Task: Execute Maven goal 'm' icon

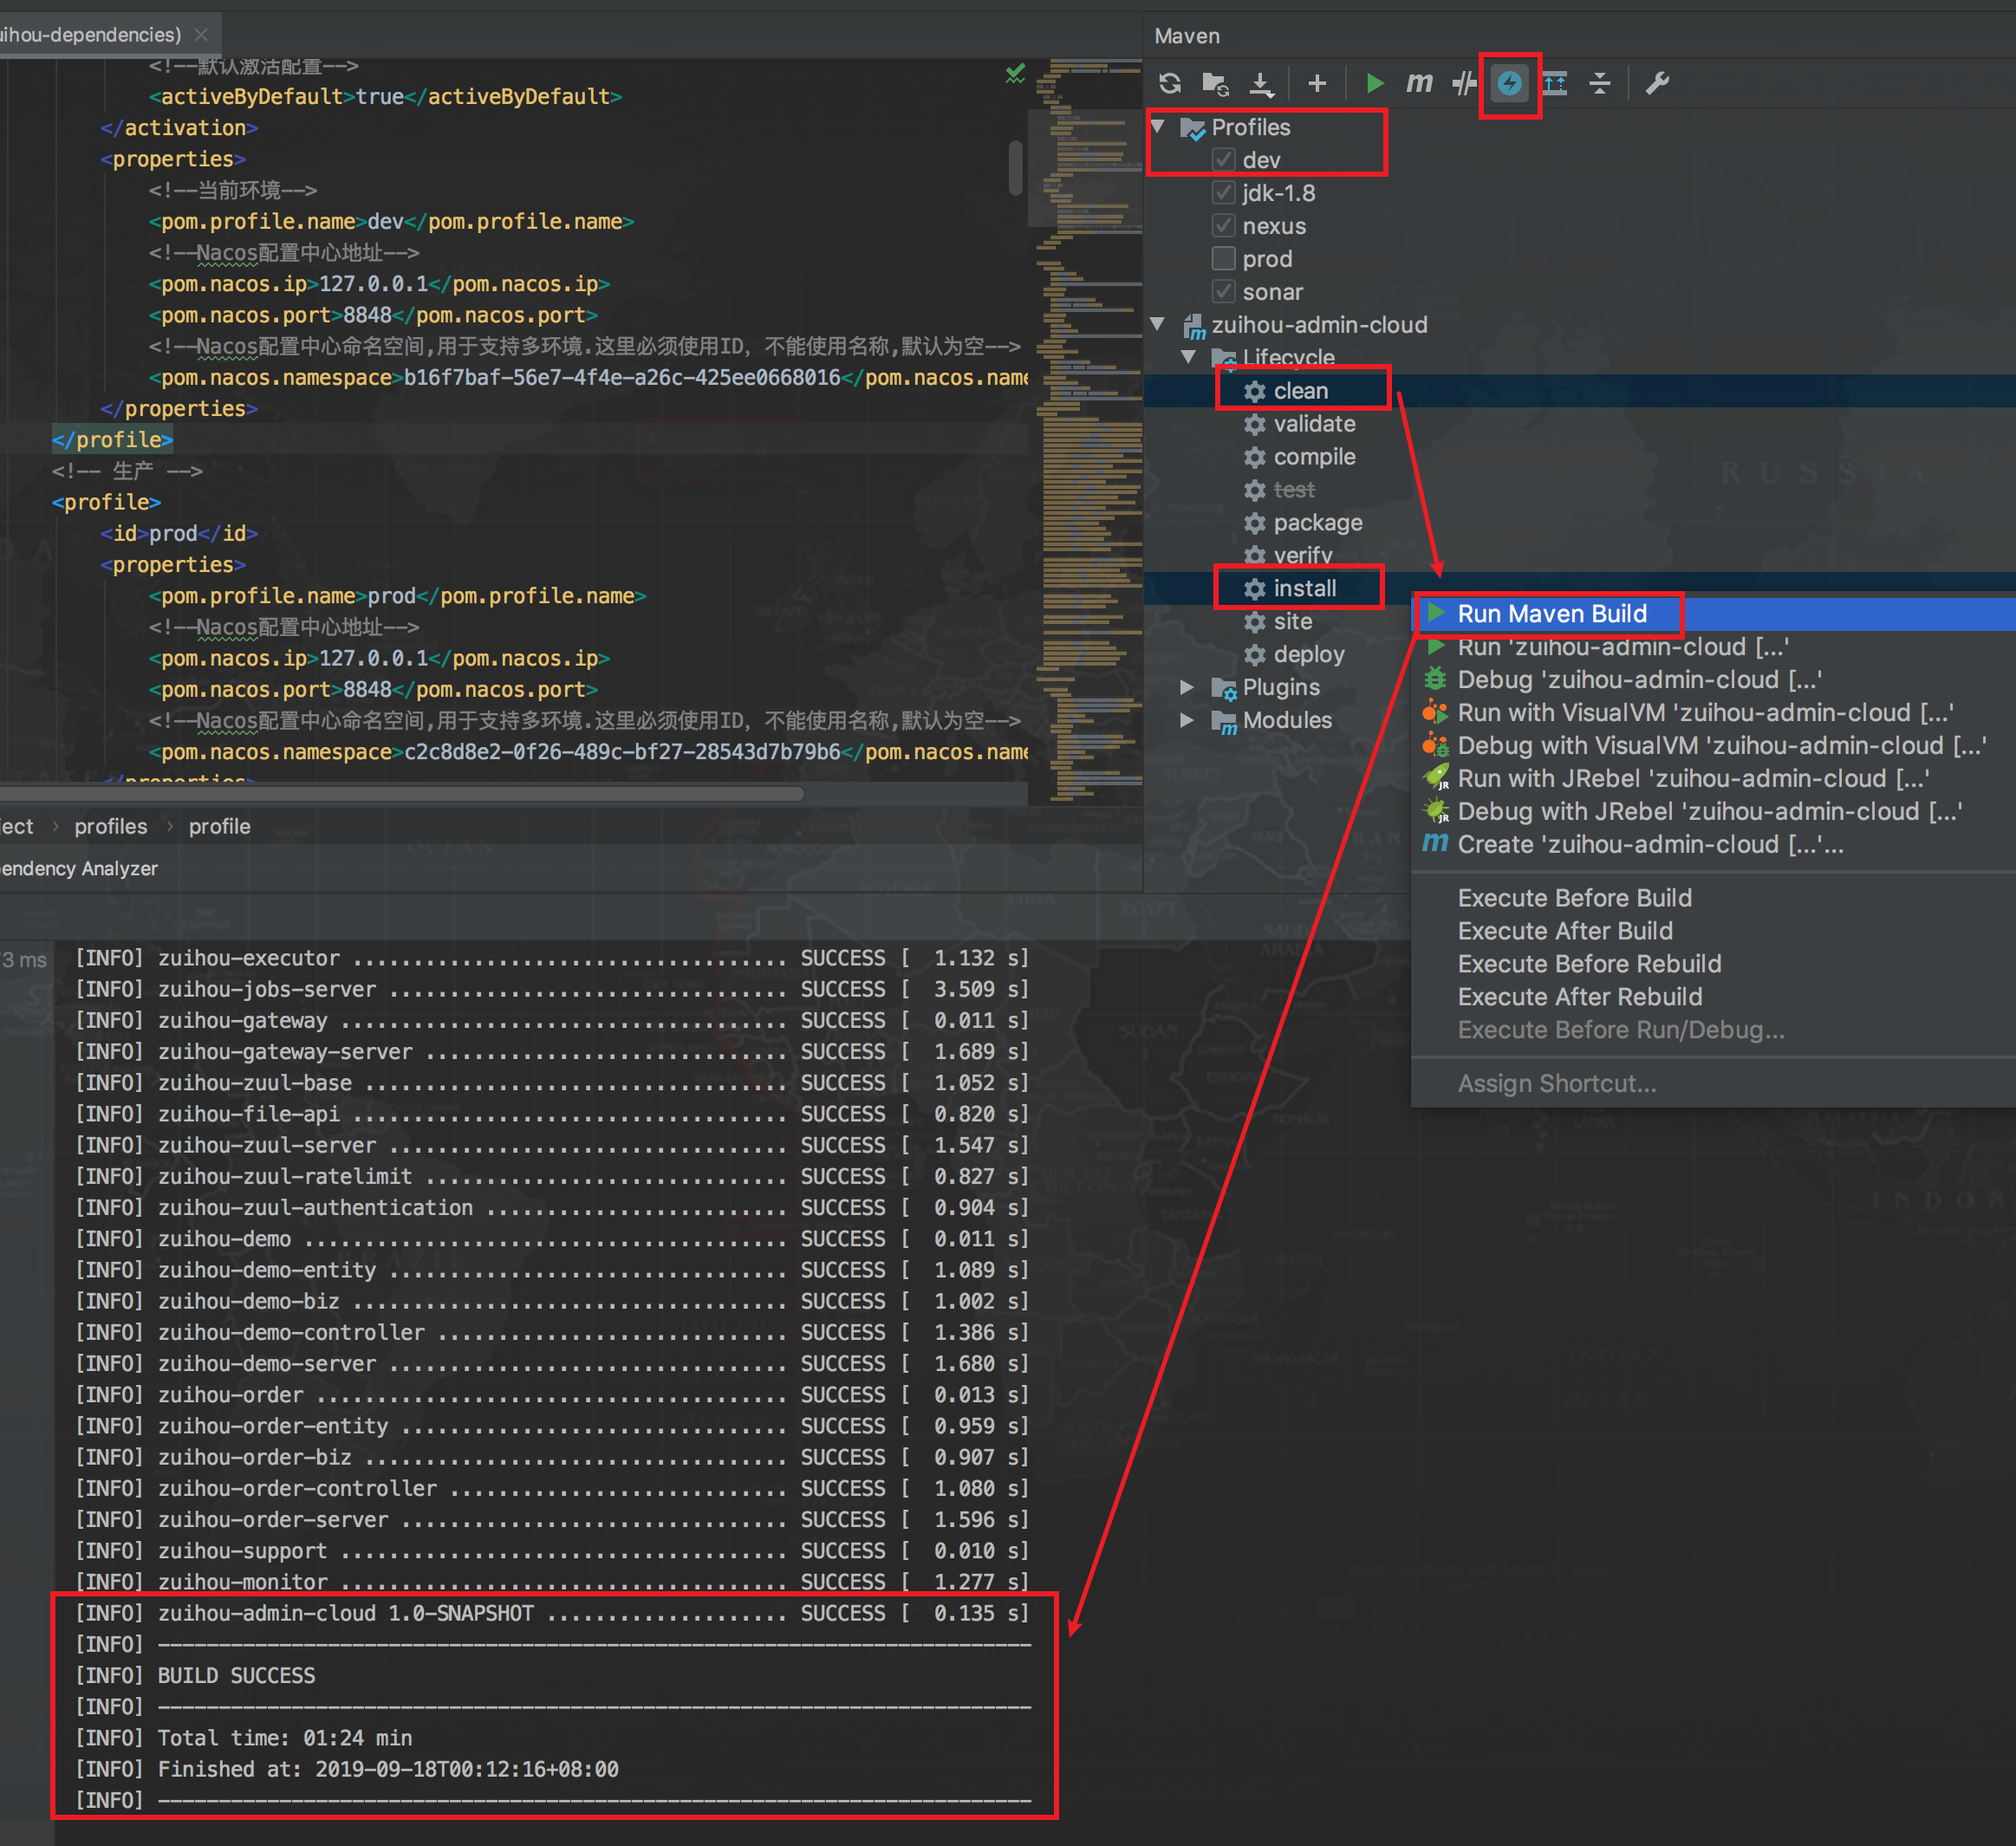Action: click(x=1419, y=83)
